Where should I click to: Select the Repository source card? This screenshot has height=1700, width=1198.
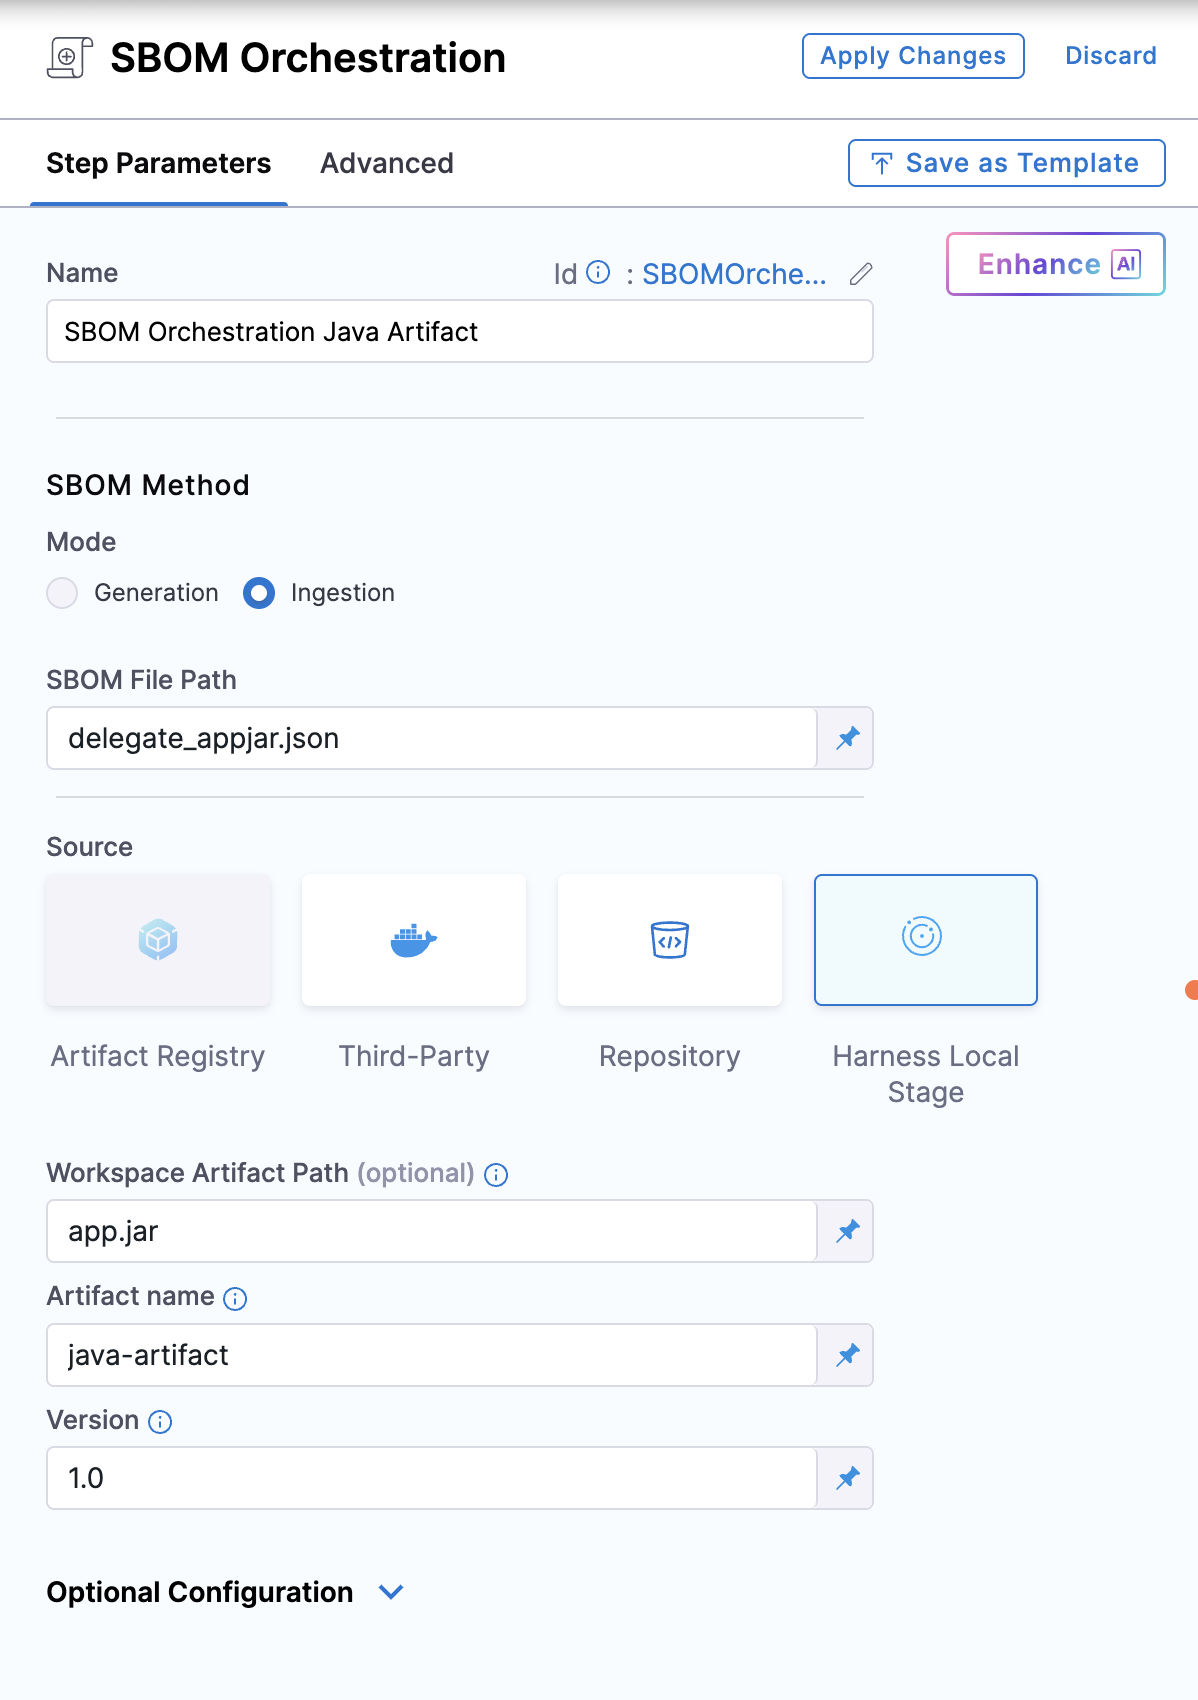point(670,940)
